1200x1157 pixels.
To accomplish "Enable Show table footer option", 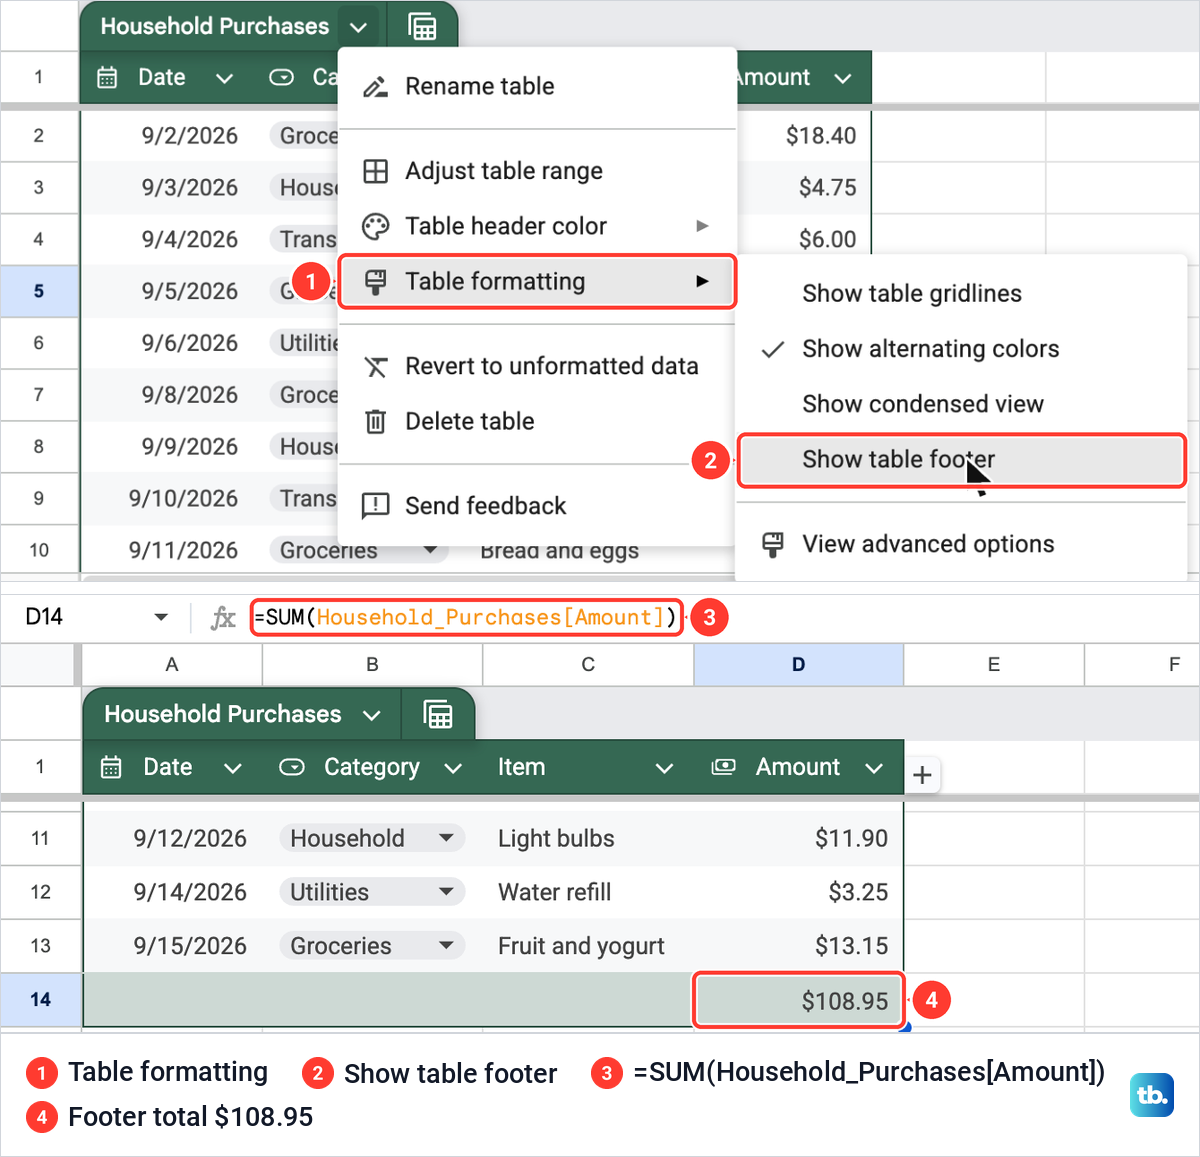I will click(961, 460).
